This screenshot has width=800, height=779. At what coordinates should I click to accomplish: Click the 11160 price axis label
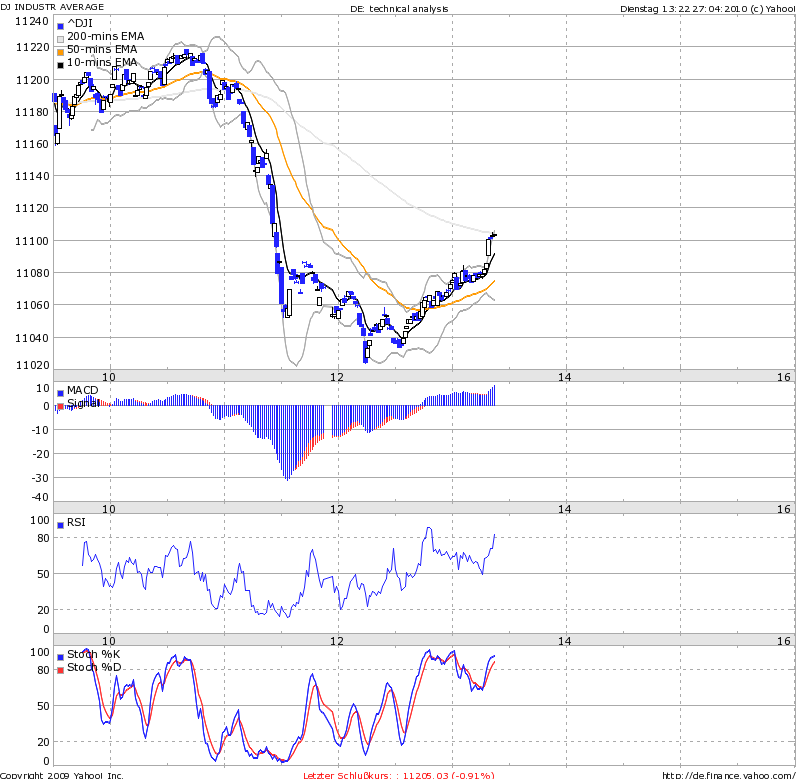coord(32,144)
